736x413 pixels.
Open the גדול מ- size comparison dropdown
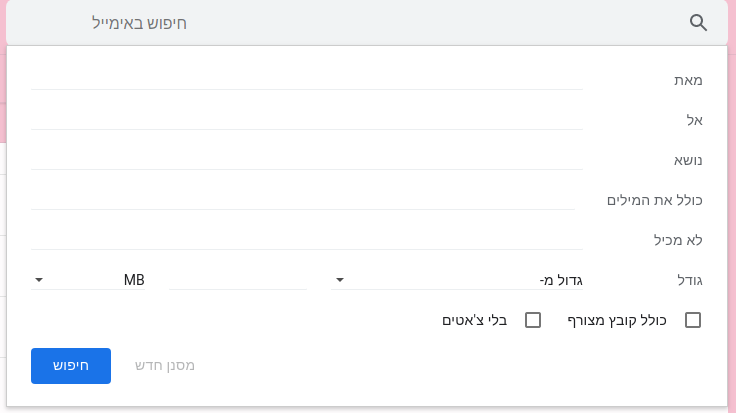(457, 280)
